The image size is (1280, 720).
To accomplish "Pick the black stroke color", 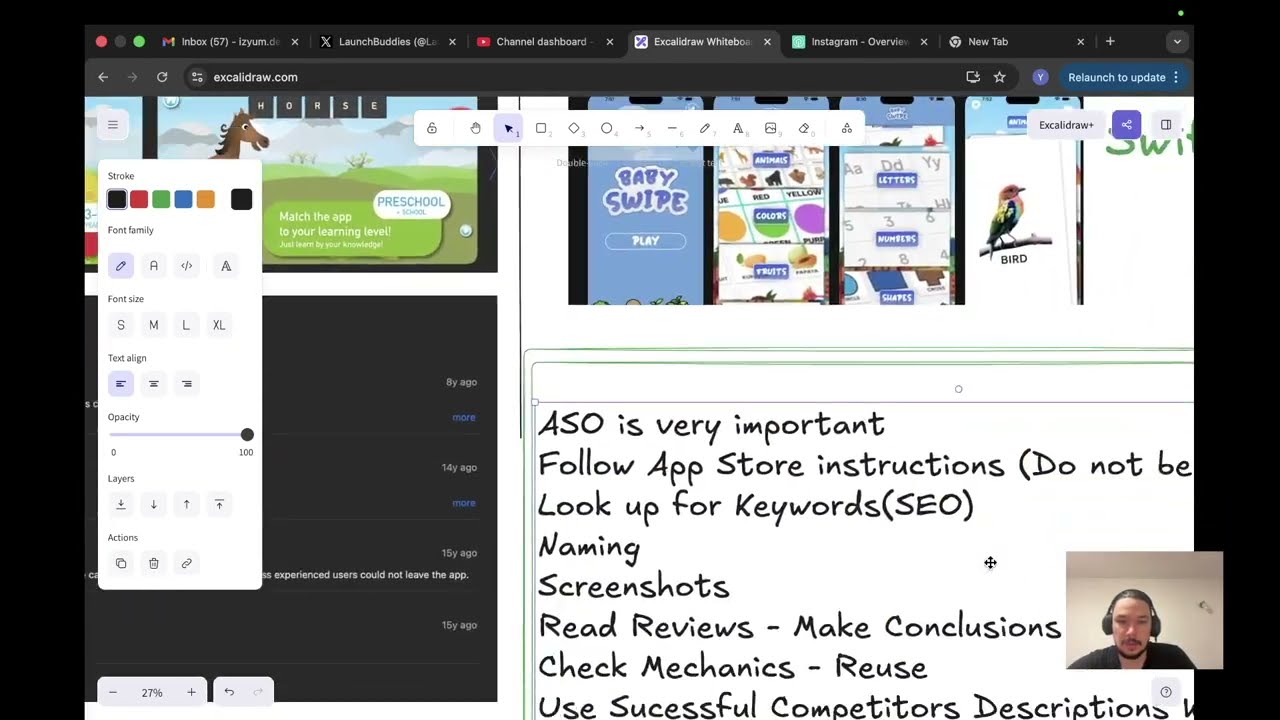I will [x=117, y=199].
